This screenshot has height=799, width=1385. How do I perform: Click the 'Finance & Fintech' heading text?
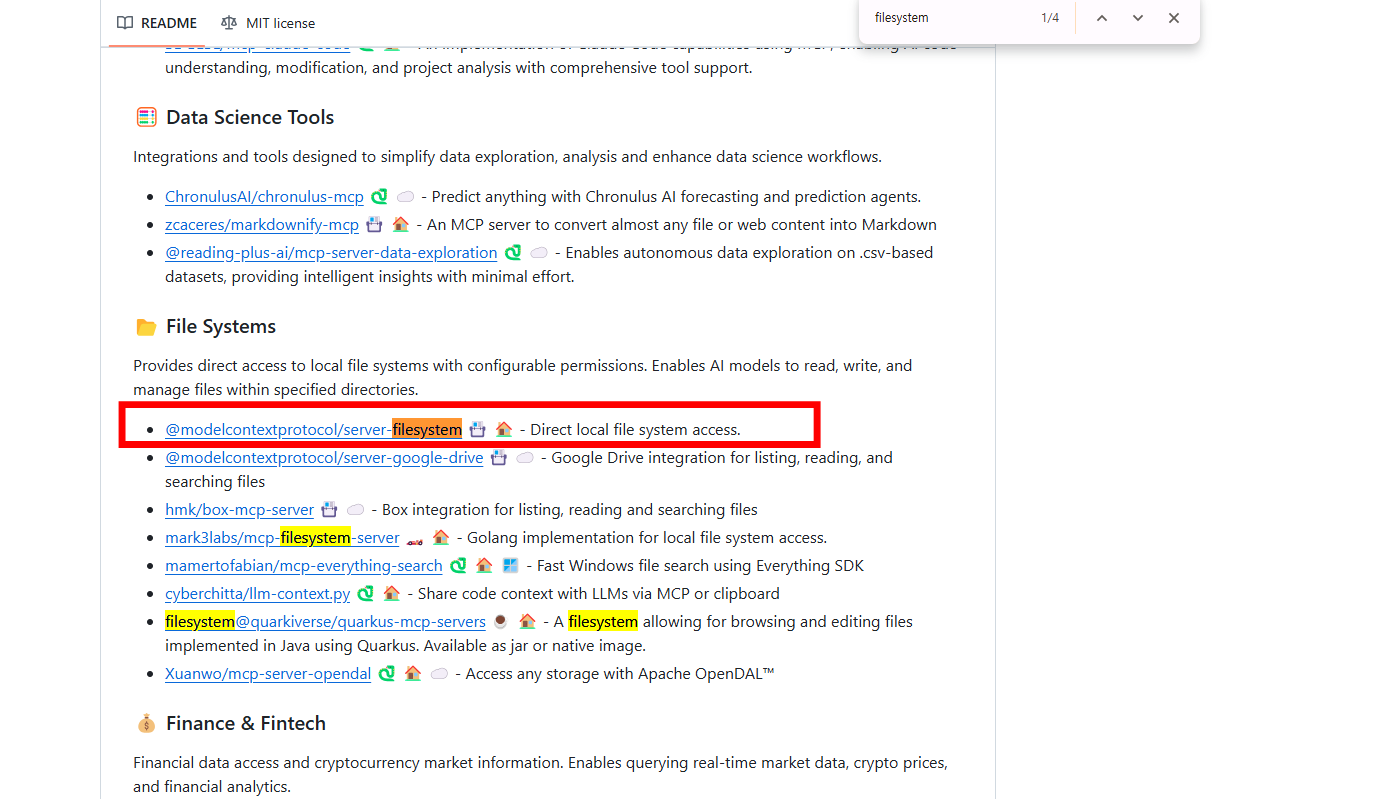click(246, 724)
